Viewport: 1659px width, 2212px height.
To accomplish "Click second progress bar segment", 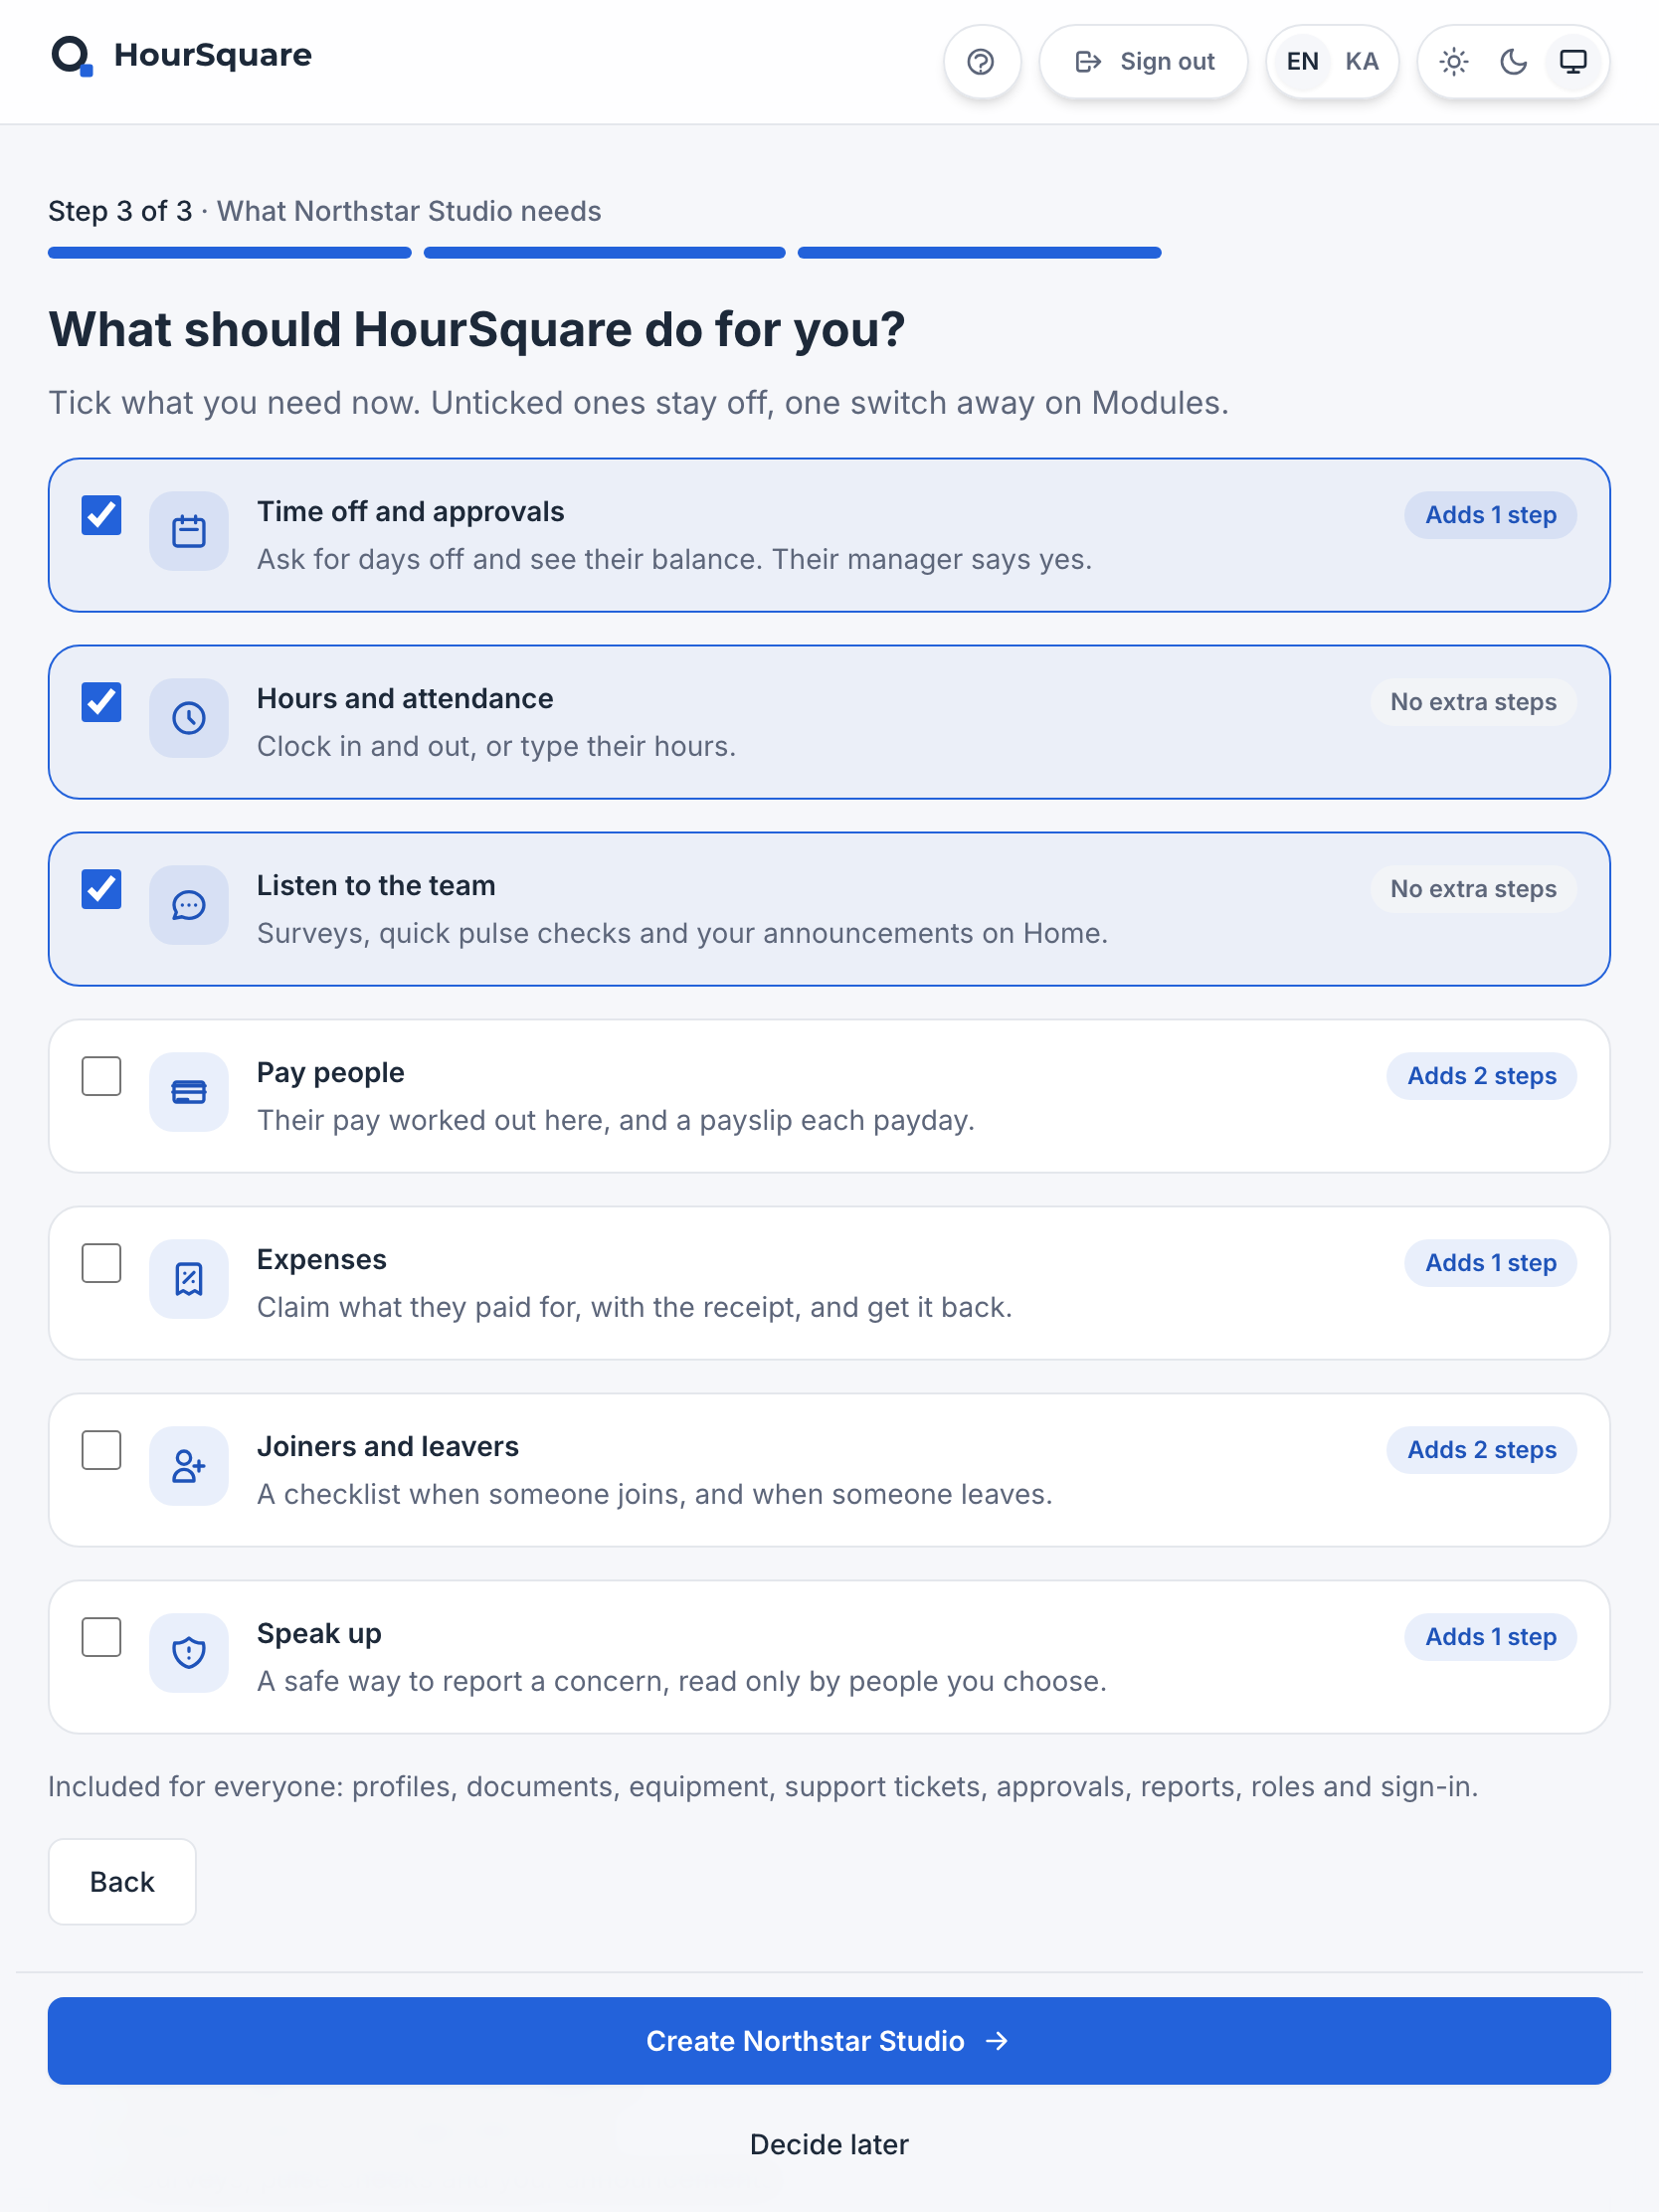I will (604, 253).
